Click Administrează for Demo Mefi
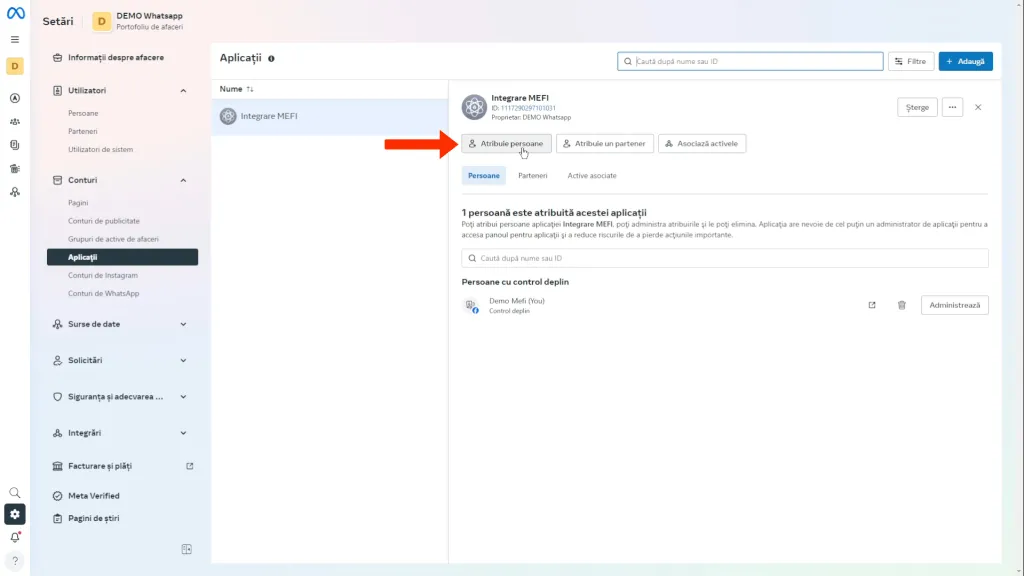Image resolution: width=1024 pixels, height=576 pixels. coord(954,305)
